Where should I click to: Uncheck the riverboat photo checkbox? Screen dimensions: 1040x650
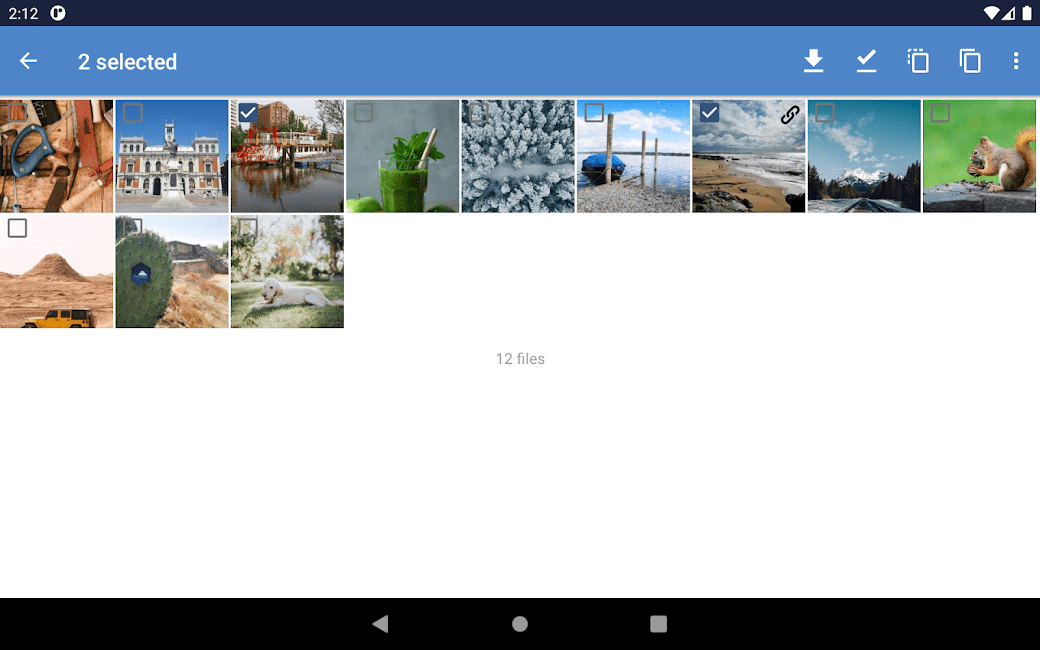(x=248, y=113)
